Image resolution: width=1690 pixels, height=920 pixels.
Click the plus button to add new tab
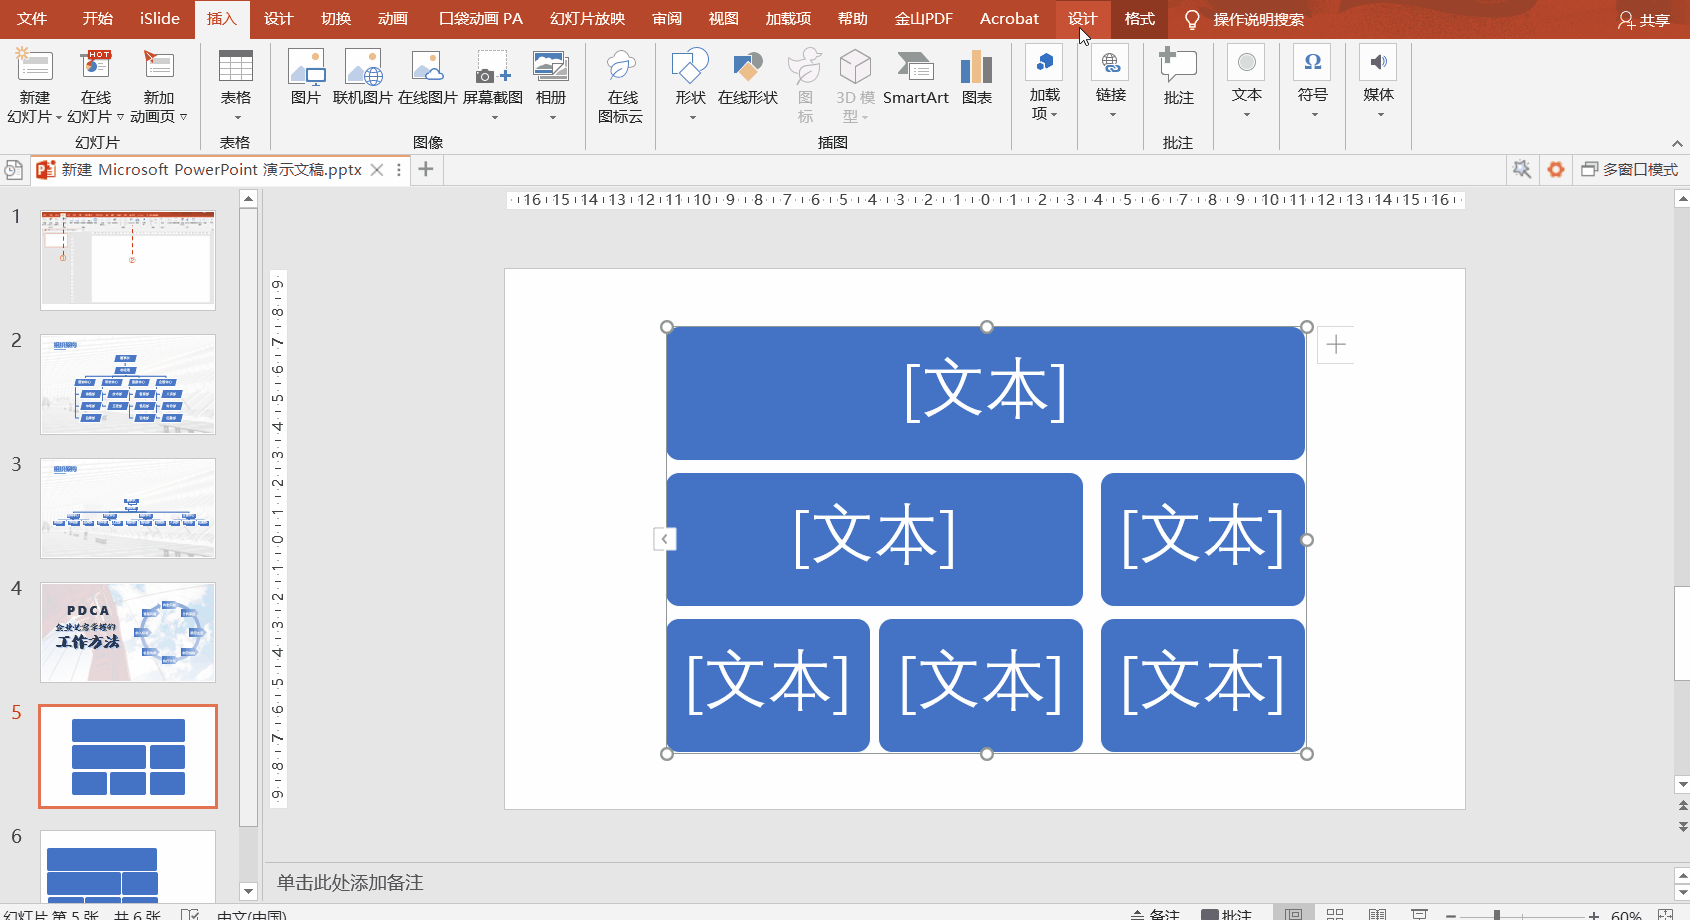426,169
